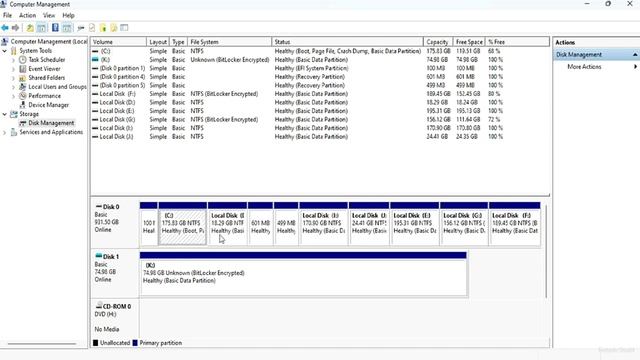Viewport: 640px width, 360px height.
Task: Click the Computer Management title bar icon
Action: click(x=3, y=4)
